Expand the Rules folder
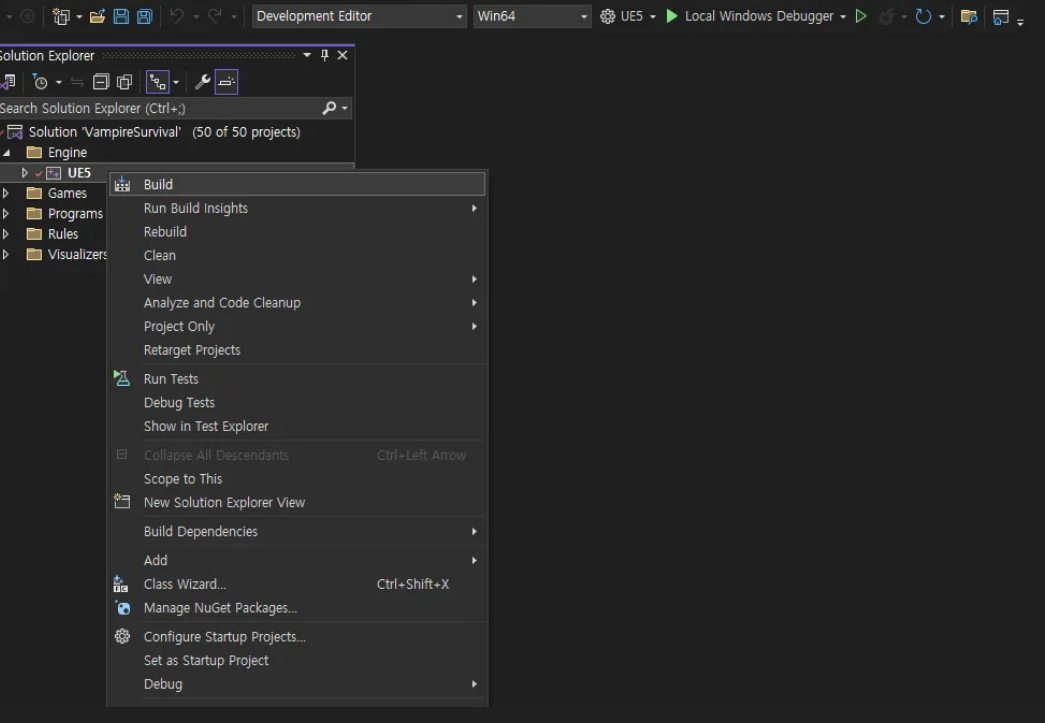Image resolution: width=1045 pixels, height=723 pixels. coord(6,234)
